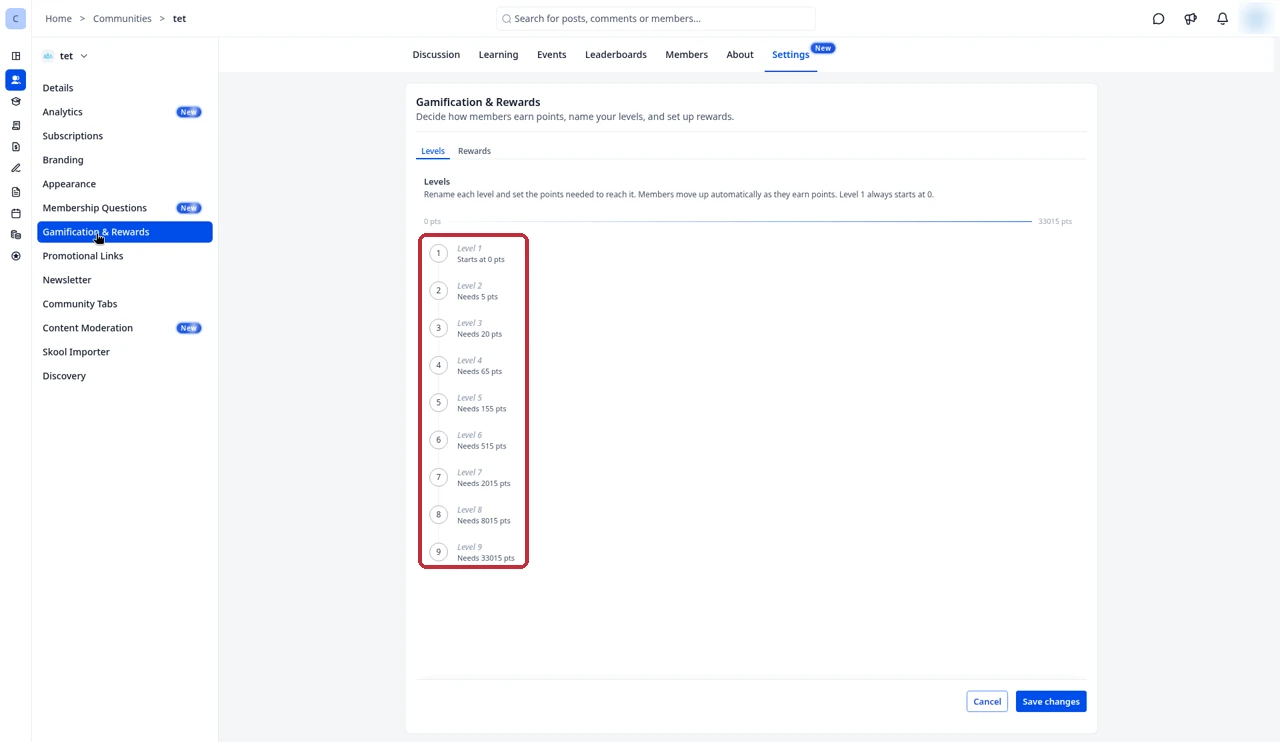This screenshot has width=1280, height=742.
Task: Click the Level 2 name field
Action: pos(469,286)
